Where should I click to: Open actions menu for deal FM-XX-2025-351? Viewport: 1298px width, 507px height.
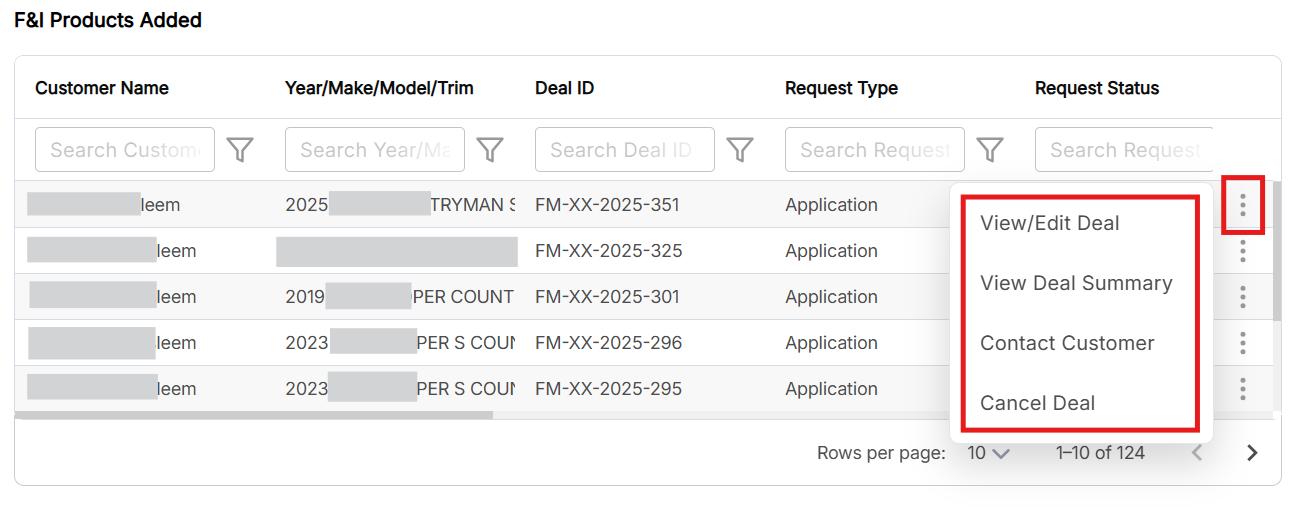click(1243, 205)
